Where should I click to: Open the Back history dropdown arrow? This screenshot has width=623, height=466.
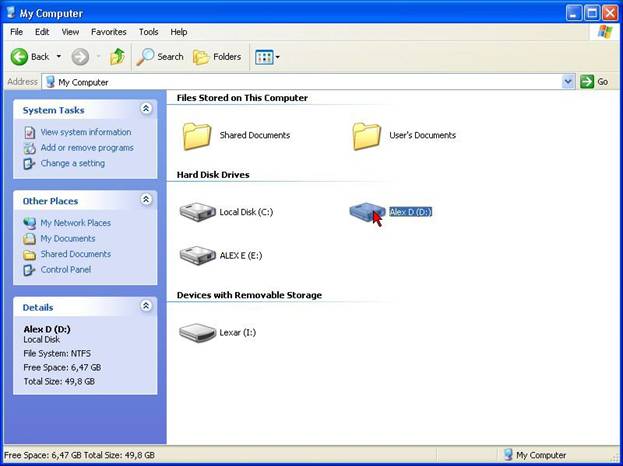pyautogui.click(x=59, y=57)
